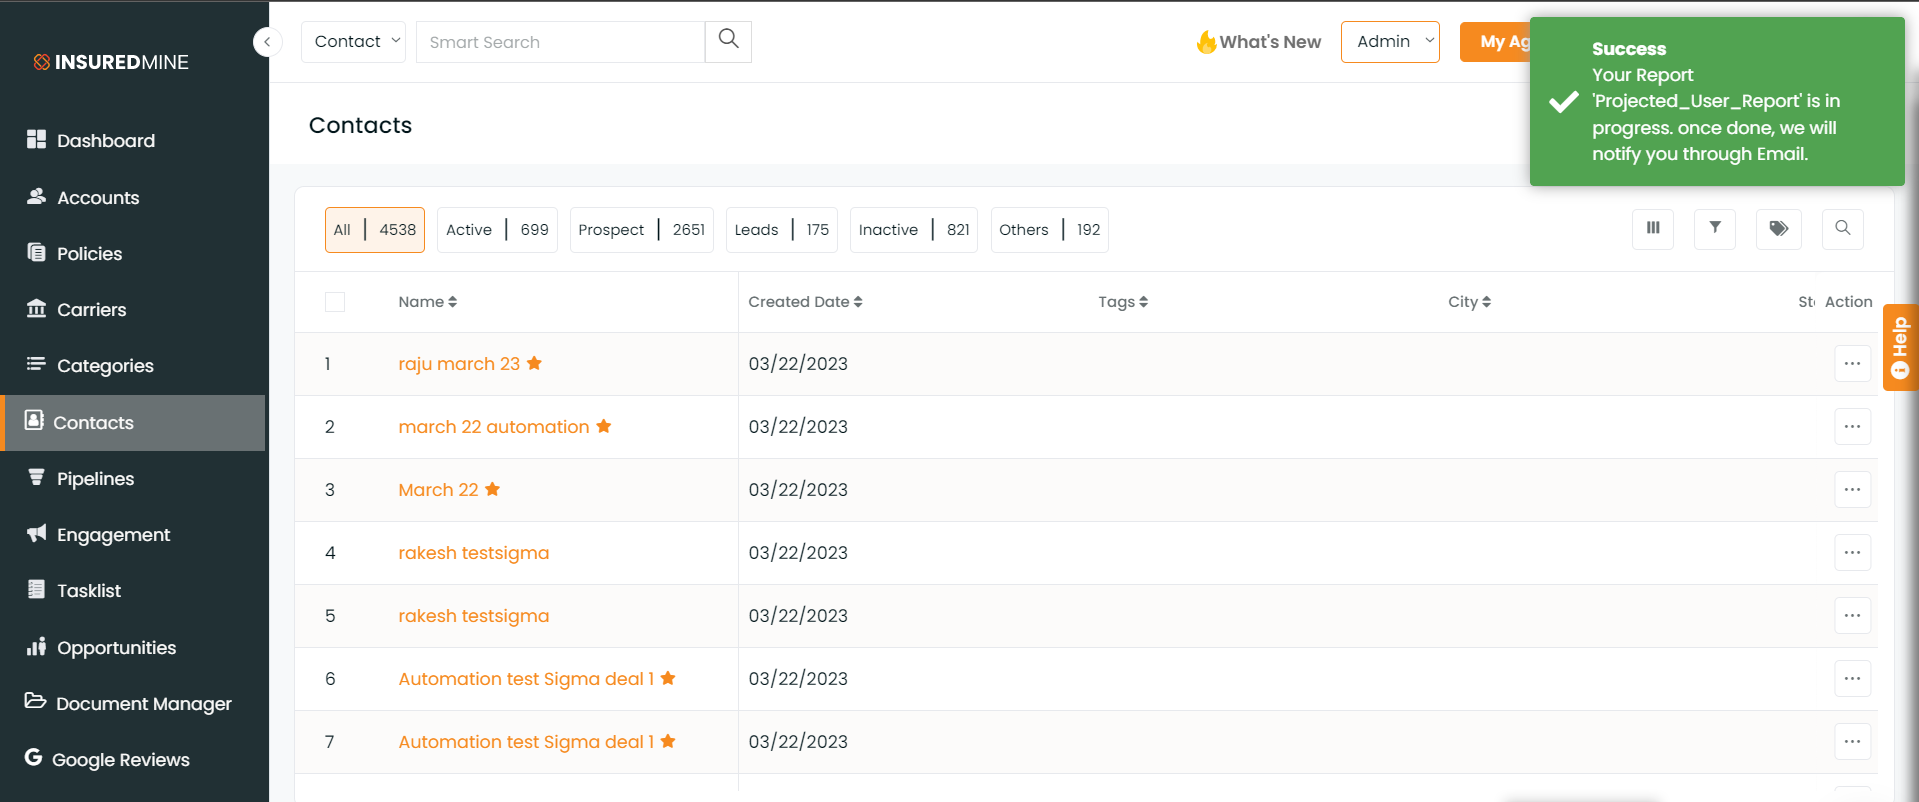
Task: Click the tags icon button
Action: [1778, 229]
